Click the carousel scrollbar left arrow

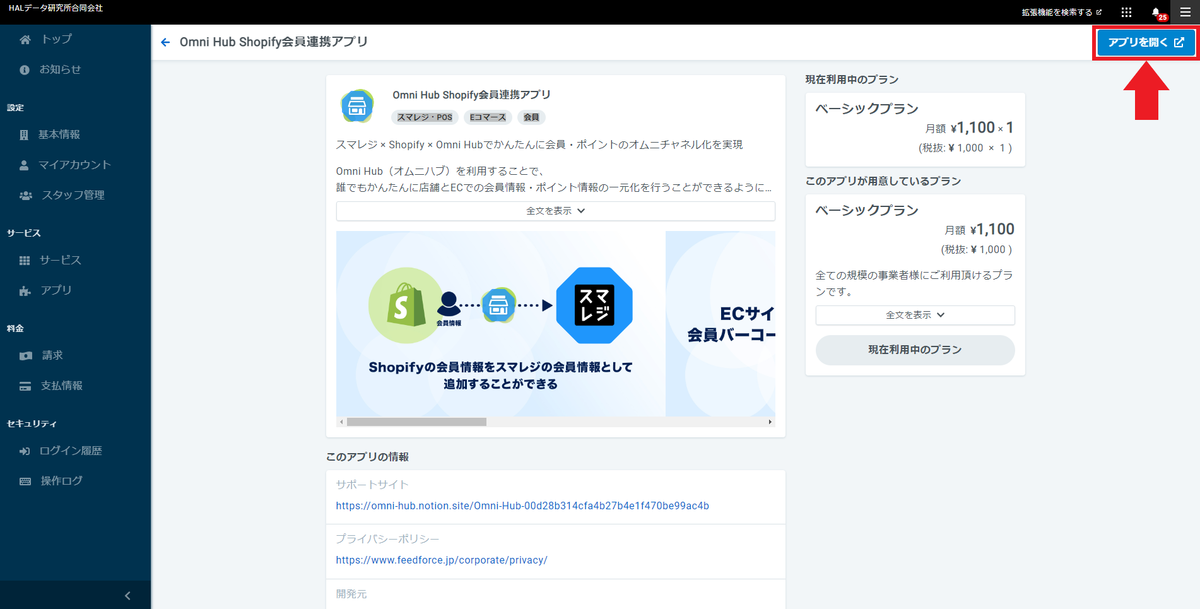341,422
